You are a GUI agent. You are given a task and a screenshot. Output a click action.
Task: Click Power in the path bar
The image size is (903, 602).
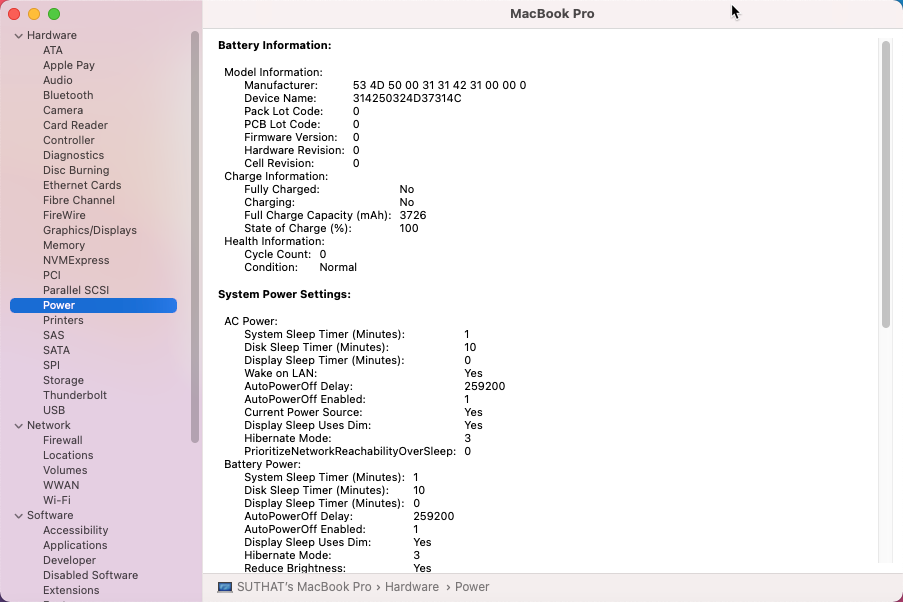click(x=472, y=587)
